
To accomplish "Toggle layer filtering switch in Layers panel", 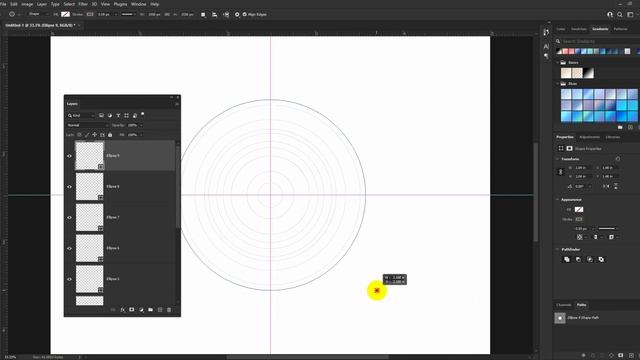I will [x=142, y=114].
